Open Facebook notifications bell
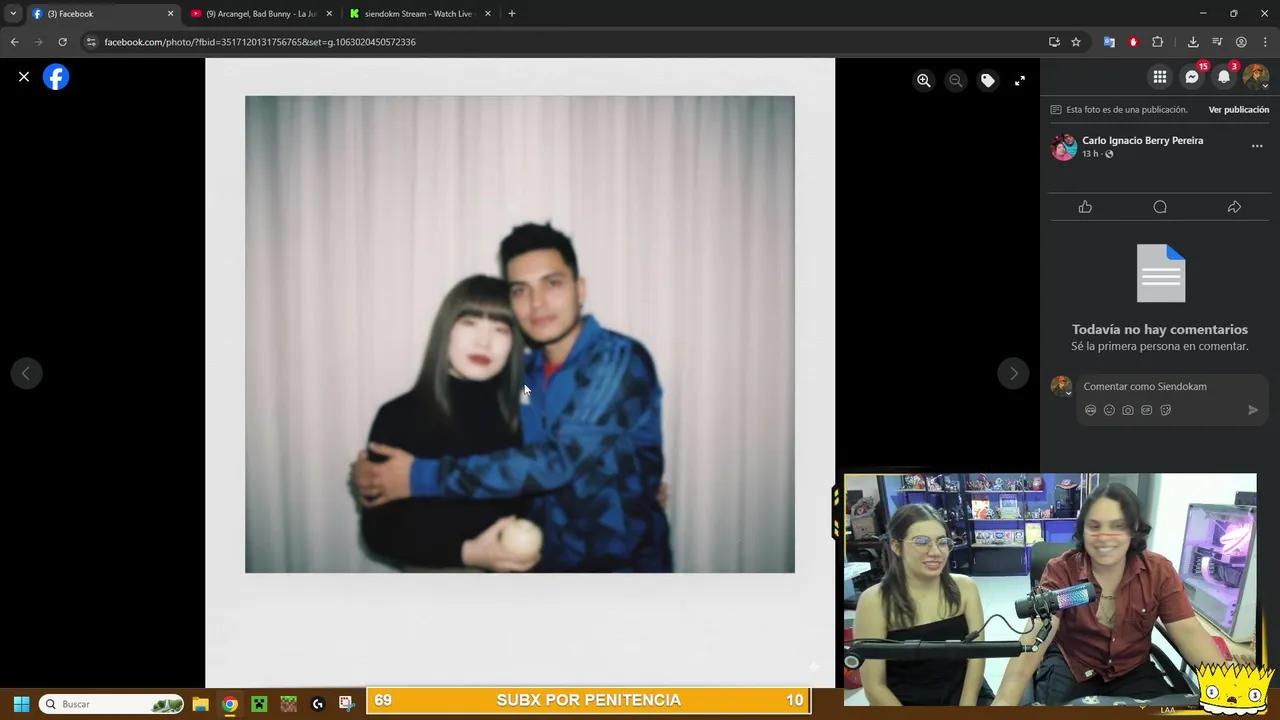The width and height of the screenshot is (1280, 720). tap(1224, 77)
